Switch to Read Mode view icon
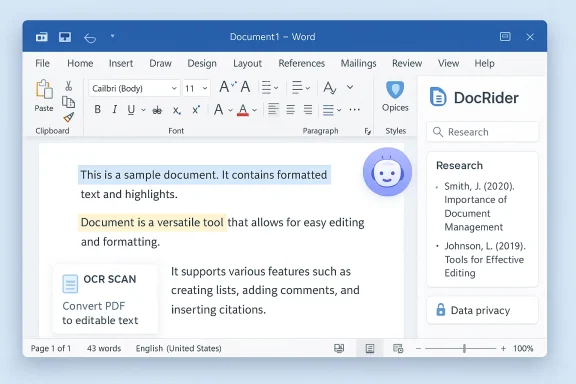 click(339, 348)
